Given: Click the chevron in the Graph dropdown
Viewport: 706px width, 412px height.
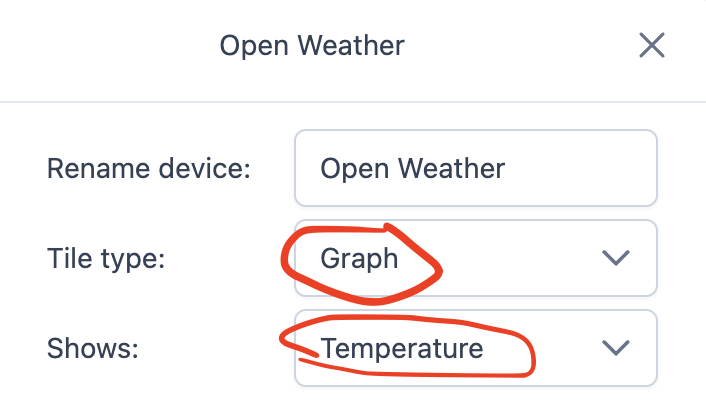Looking at the screenshot, I should tap(617, 258).
